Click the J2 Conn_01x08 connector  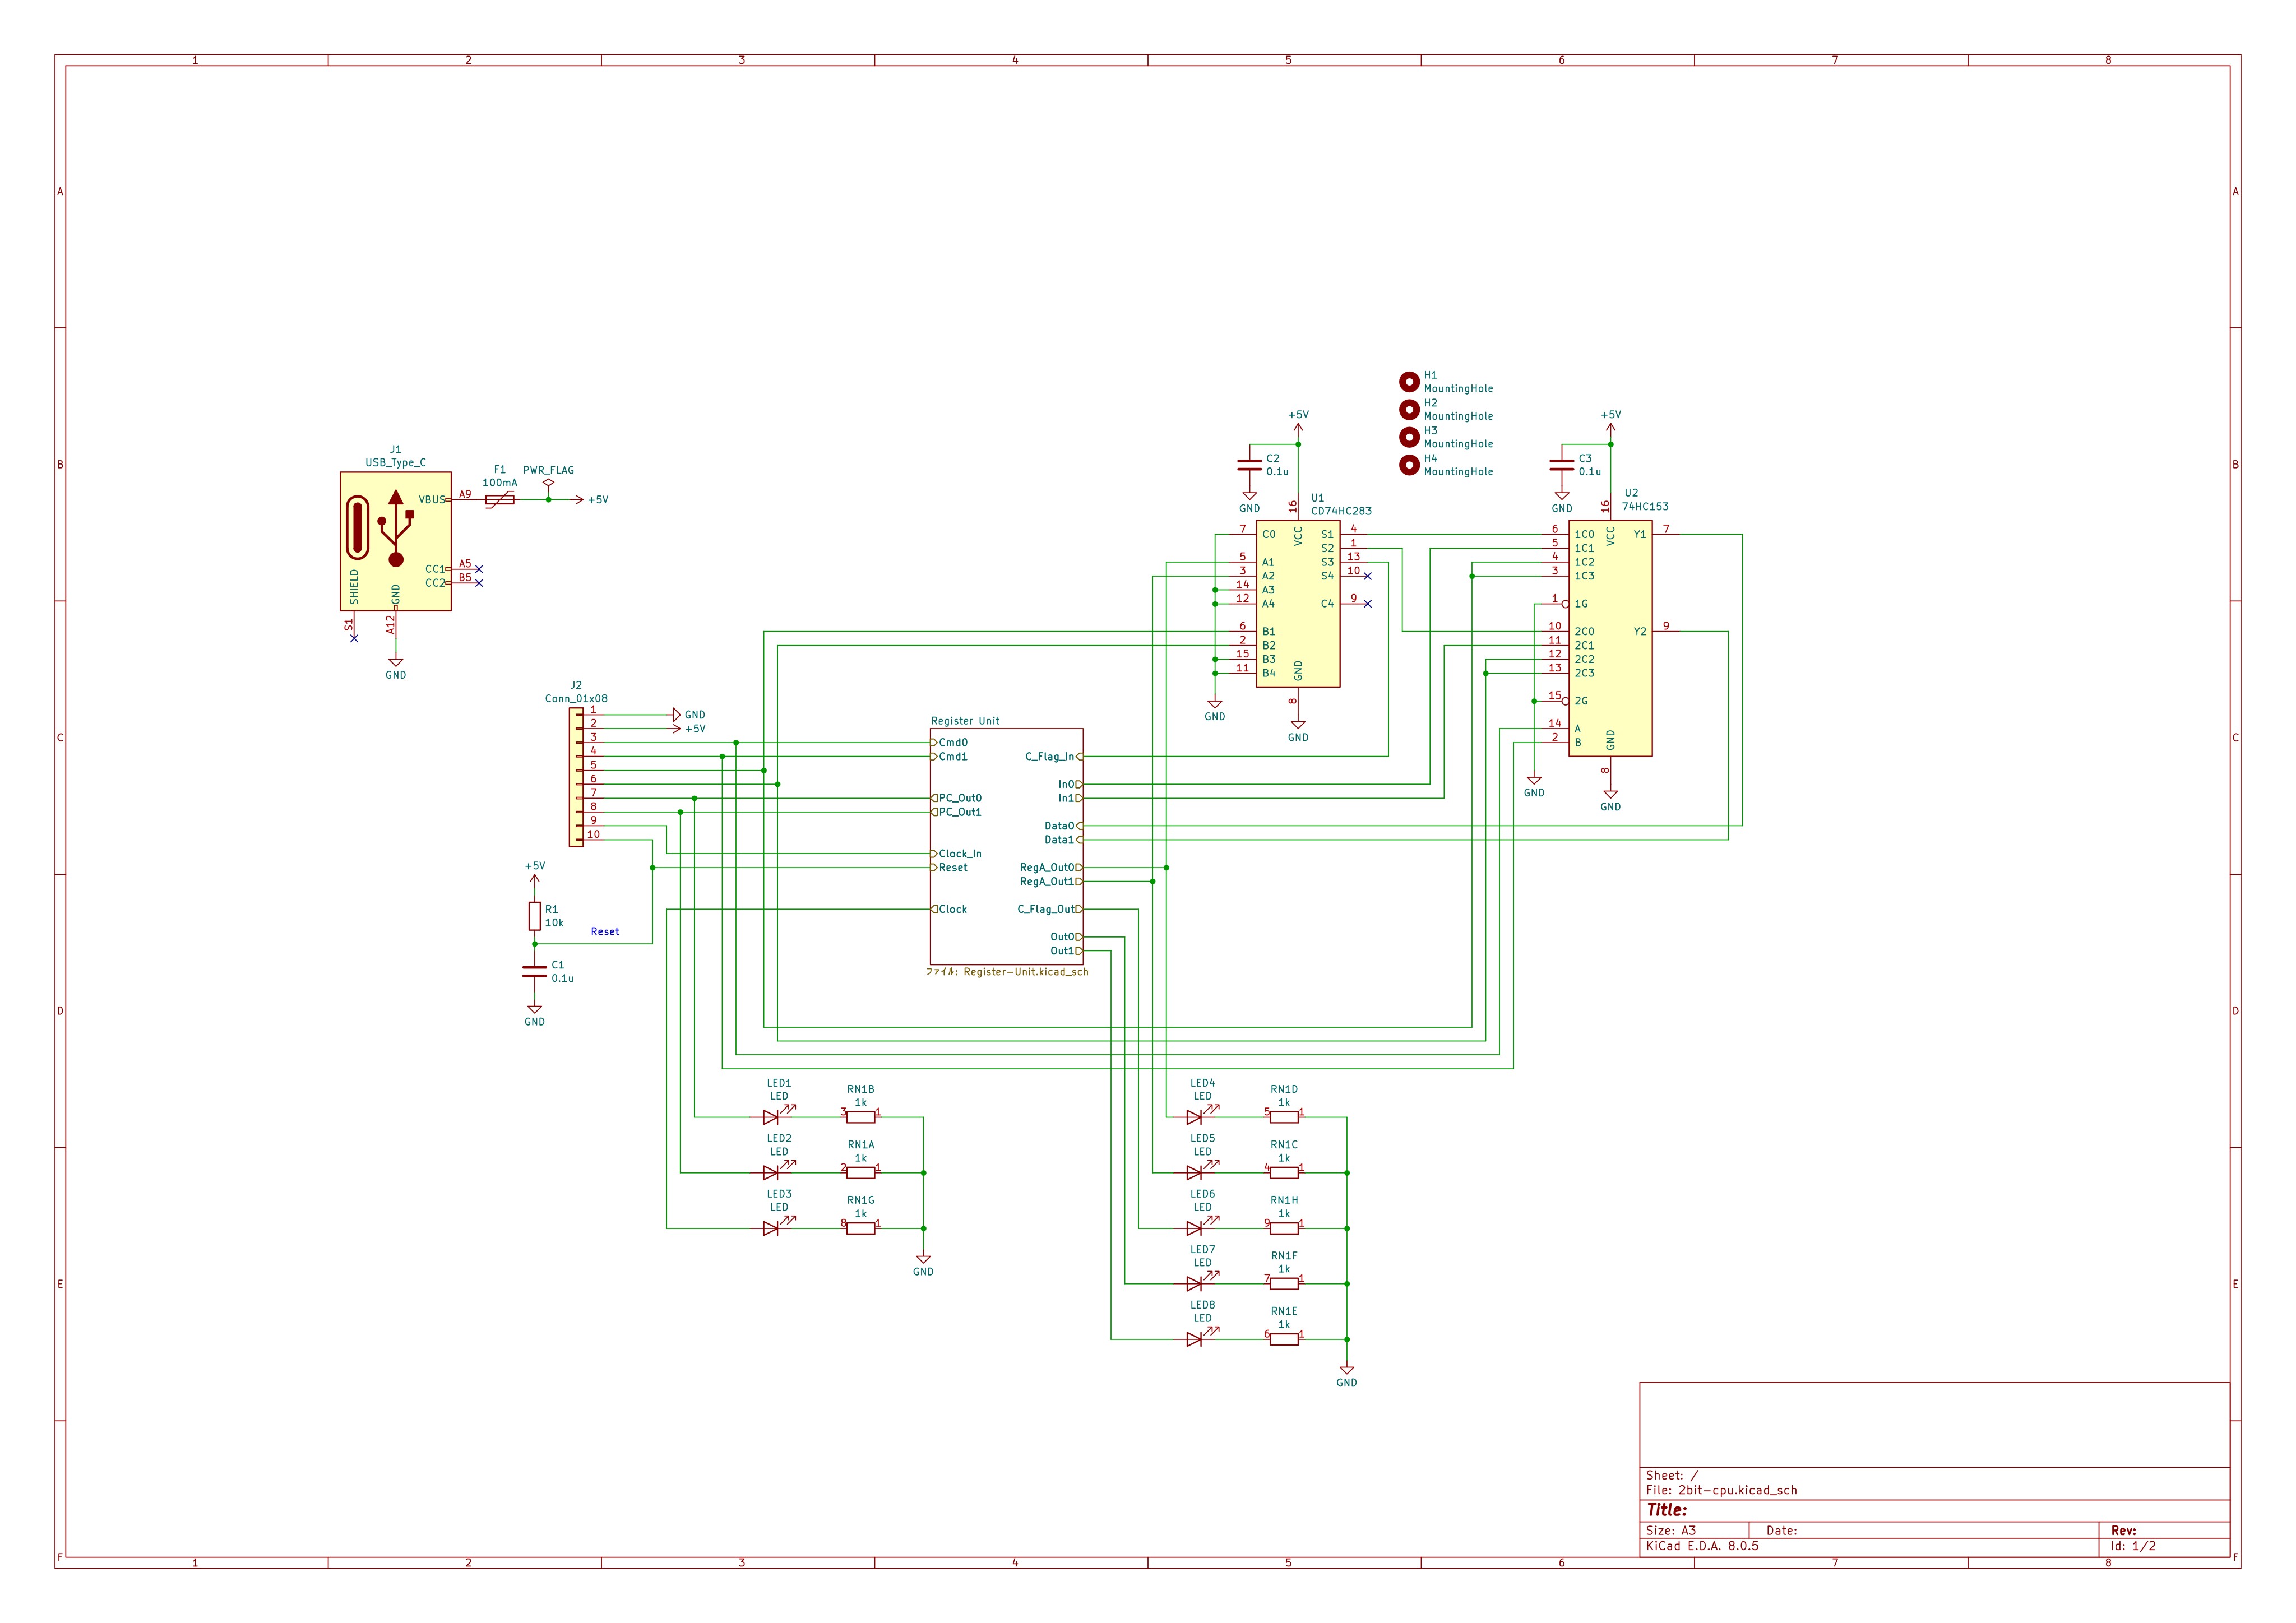pyautogui.click(x=576, y=778)
